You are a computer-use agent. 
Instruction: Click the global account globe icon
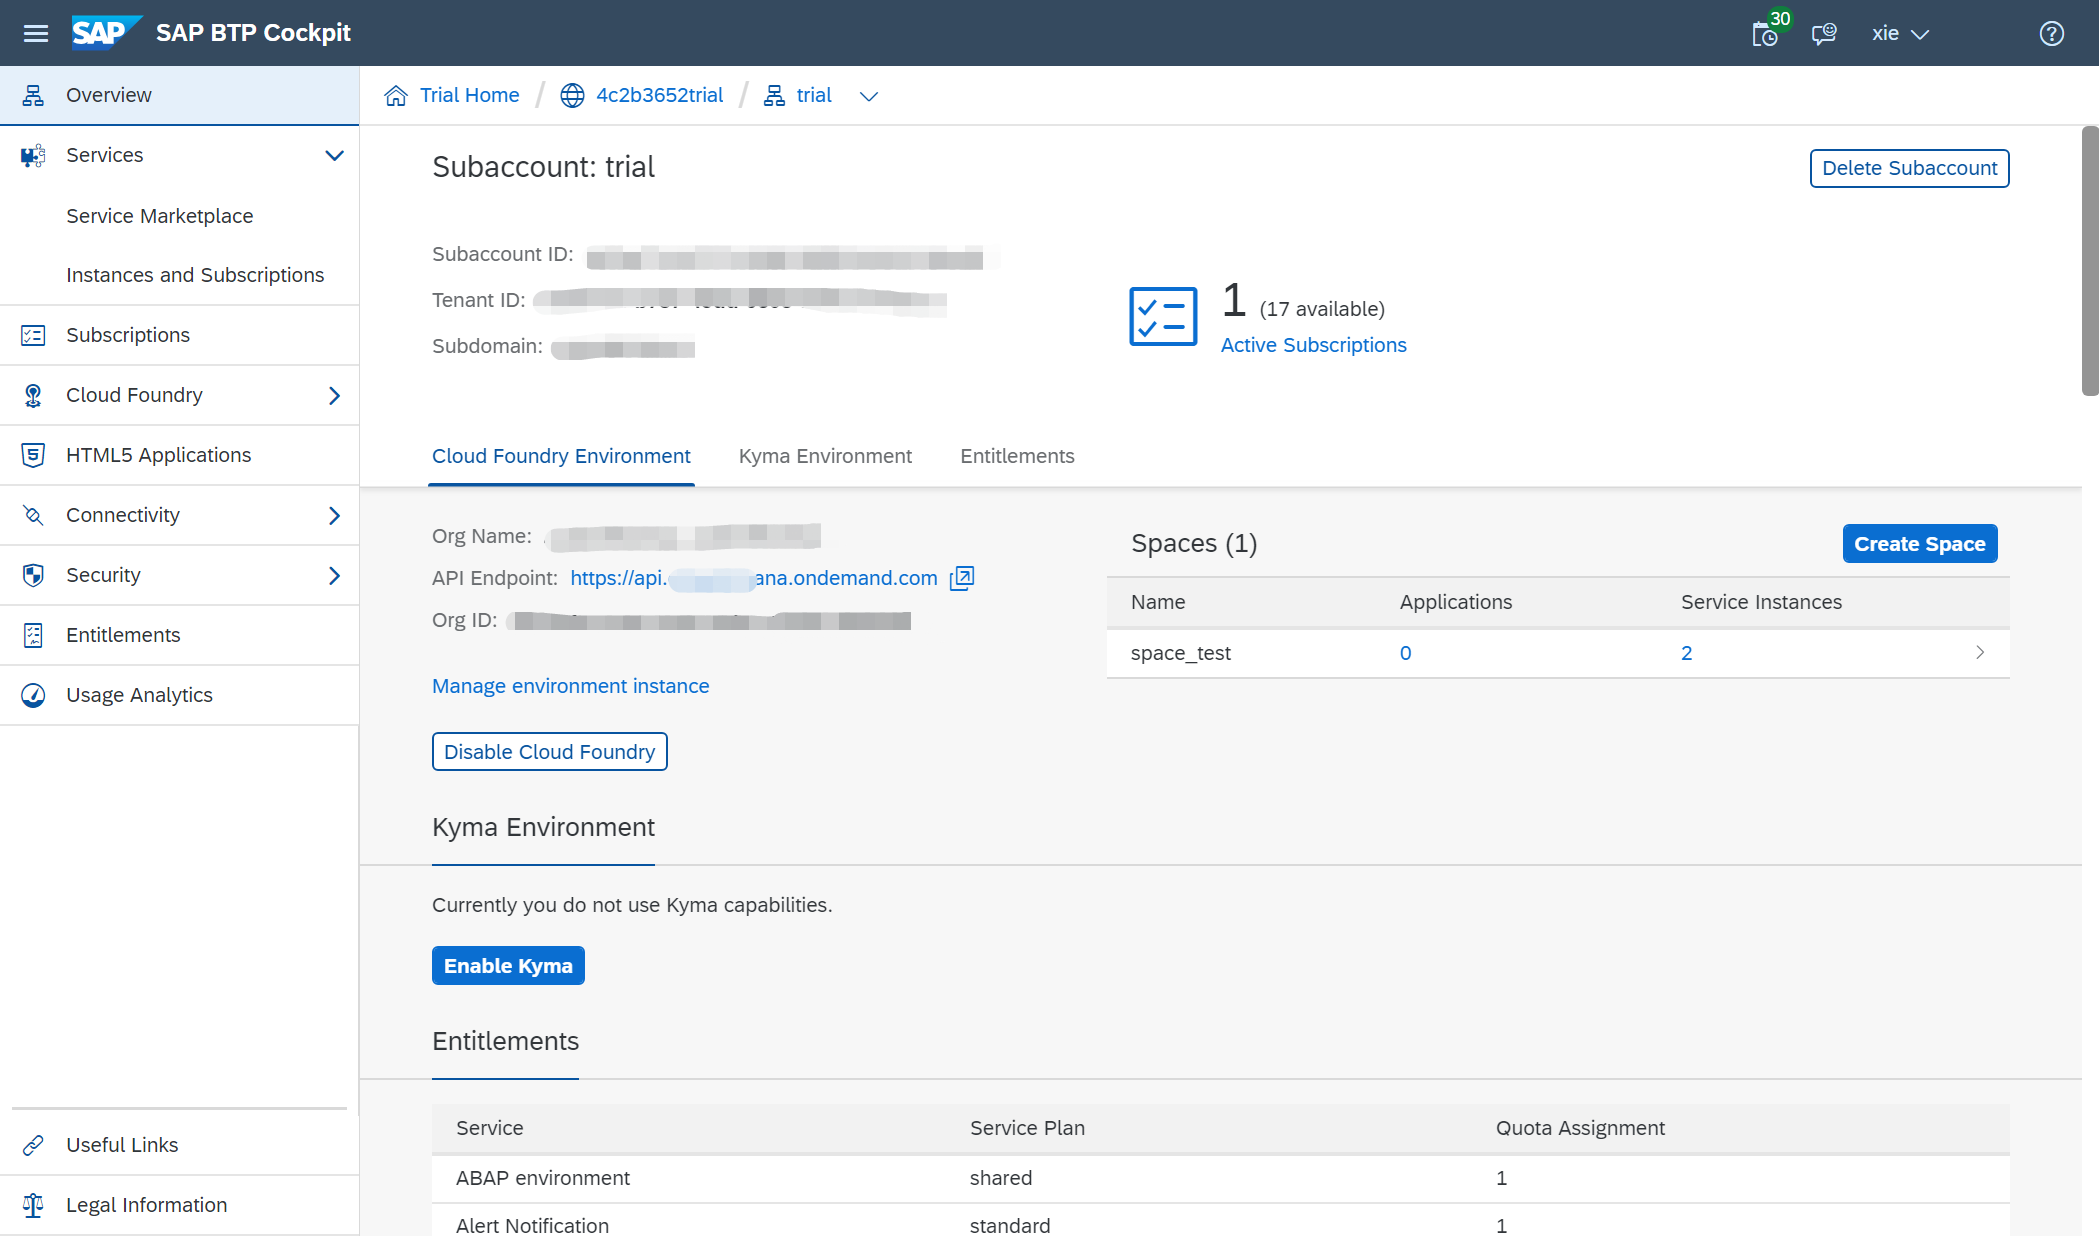point(572,95)
